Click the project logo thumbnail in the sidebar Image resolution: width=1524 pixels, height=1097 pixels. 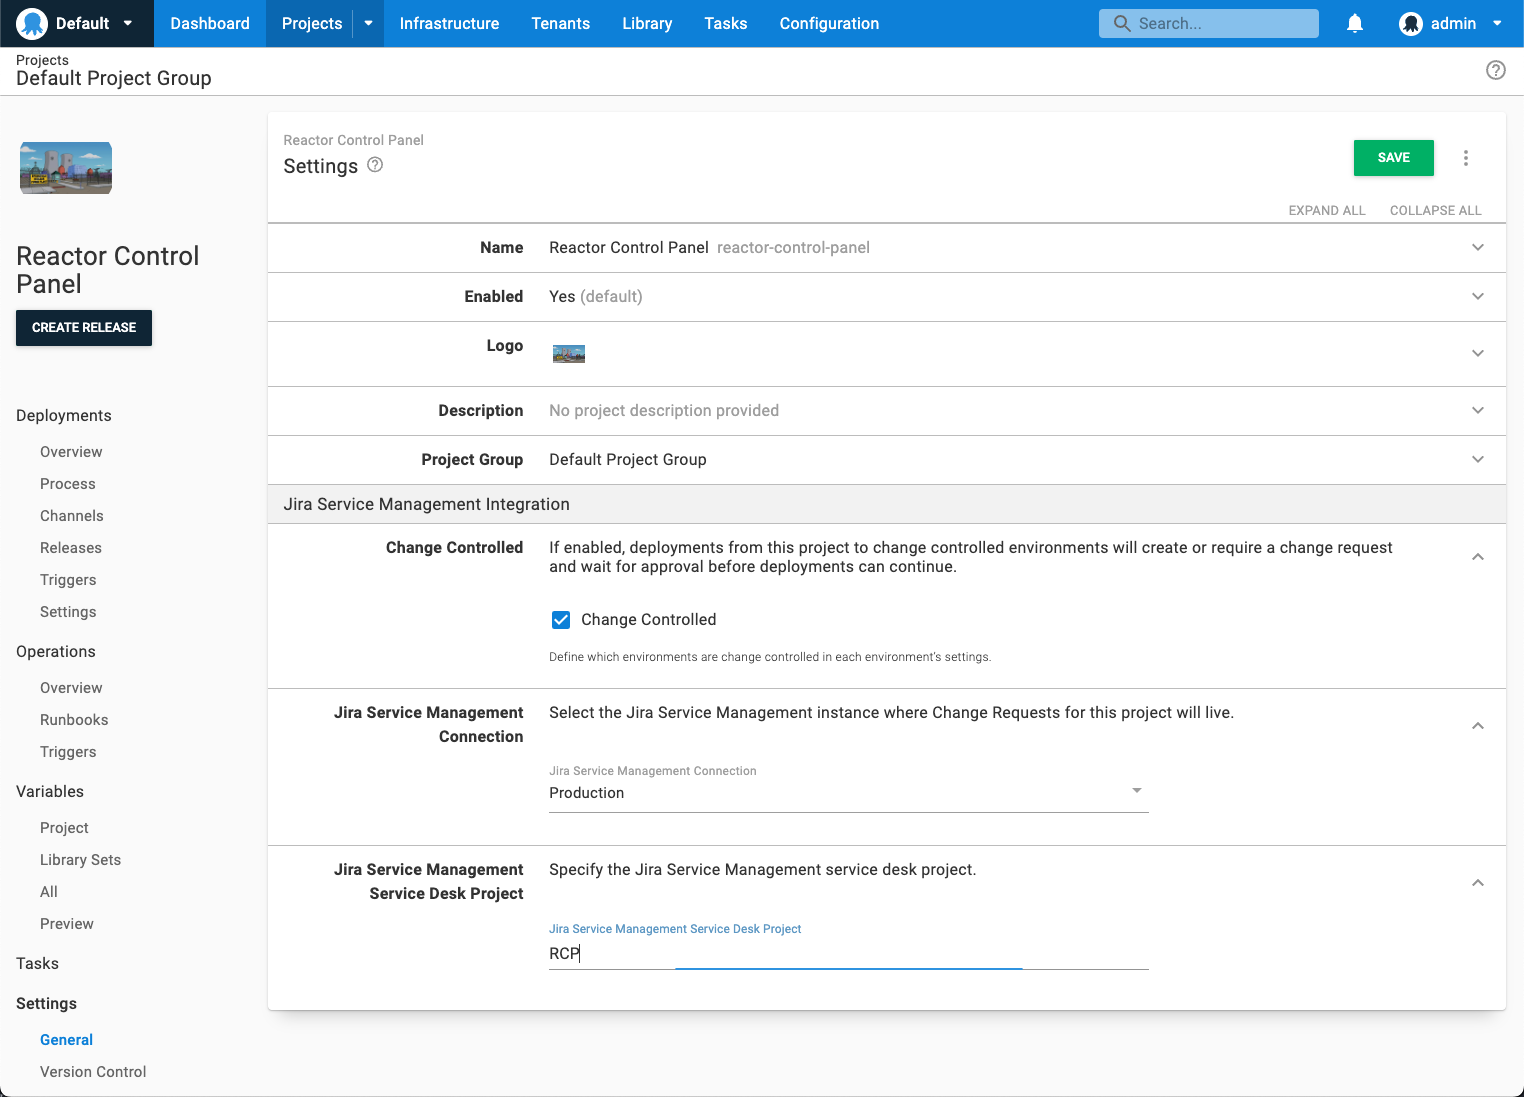click(65, 167)
